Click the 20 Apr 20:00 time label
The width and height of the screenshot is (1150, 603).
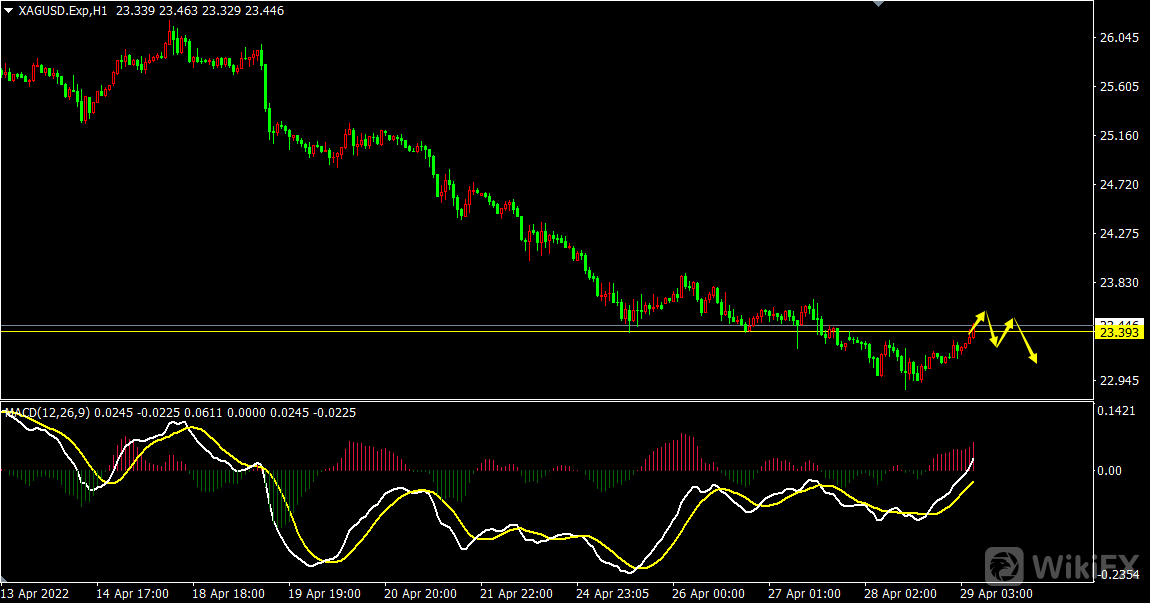[420, 593]
